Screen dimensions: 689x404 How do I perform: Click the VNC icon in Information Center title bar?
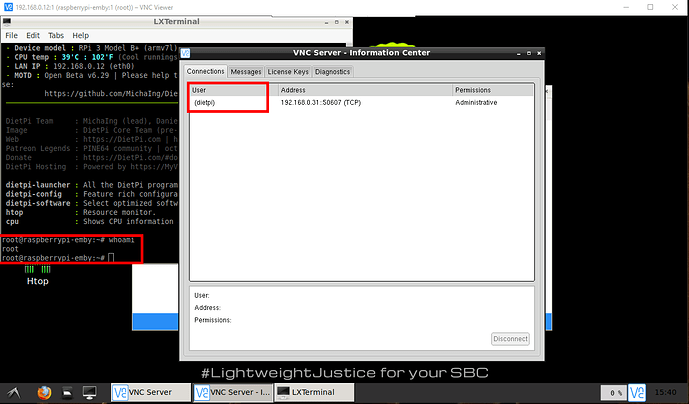click(x=185, y=53)
